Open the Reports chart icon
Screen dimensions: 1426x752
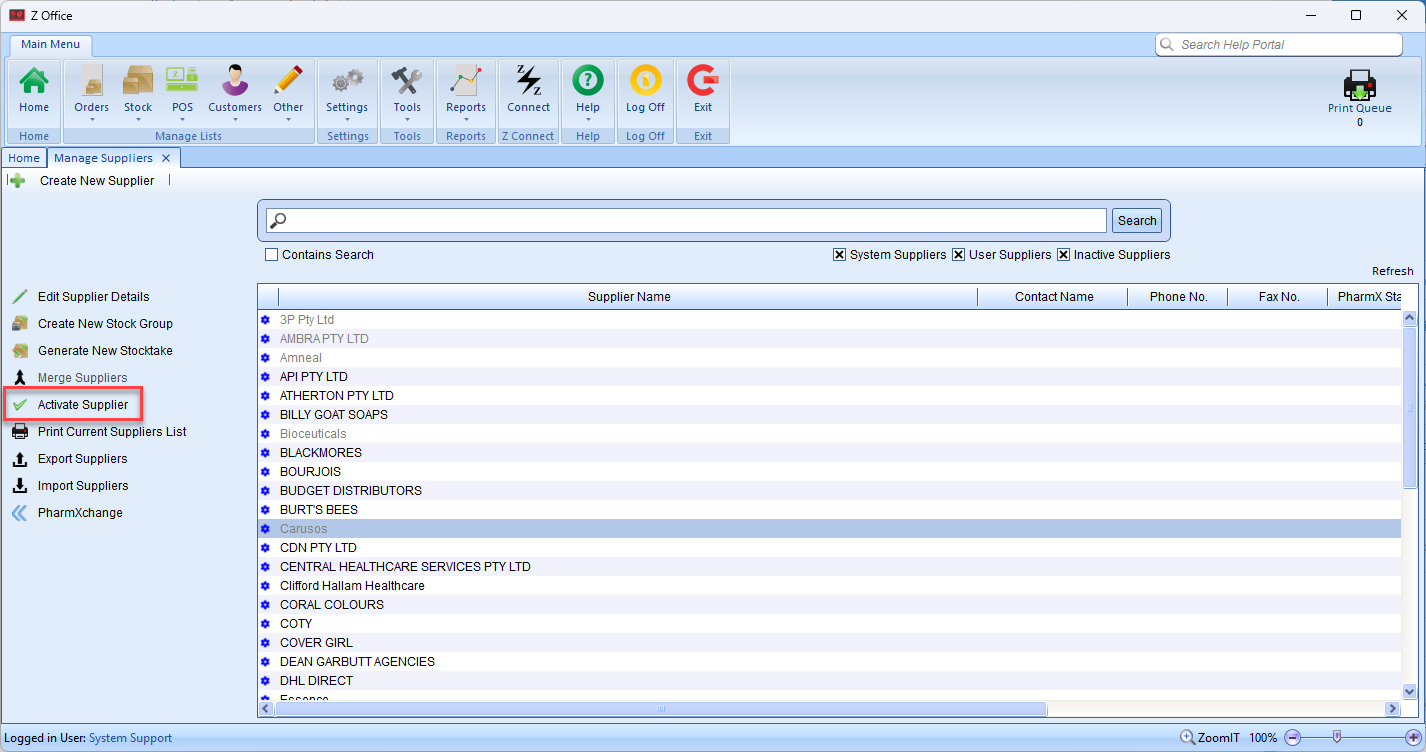(x=466, y=81)
